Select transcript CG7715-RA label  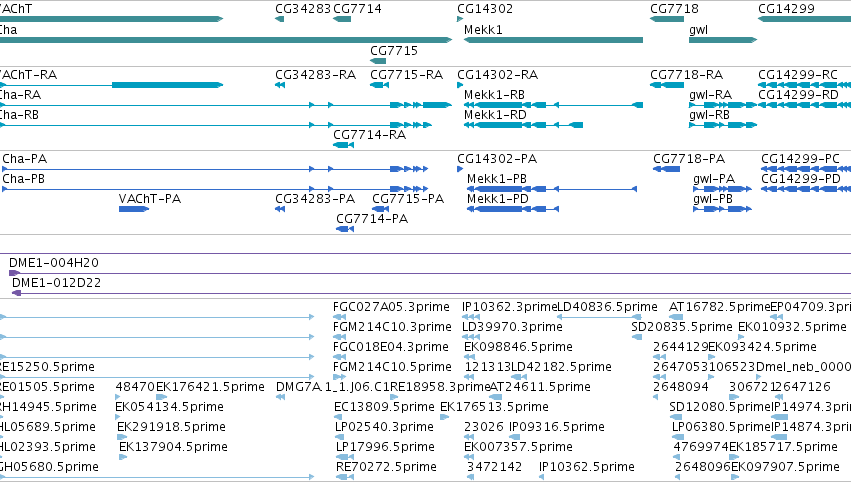(407, 75)
